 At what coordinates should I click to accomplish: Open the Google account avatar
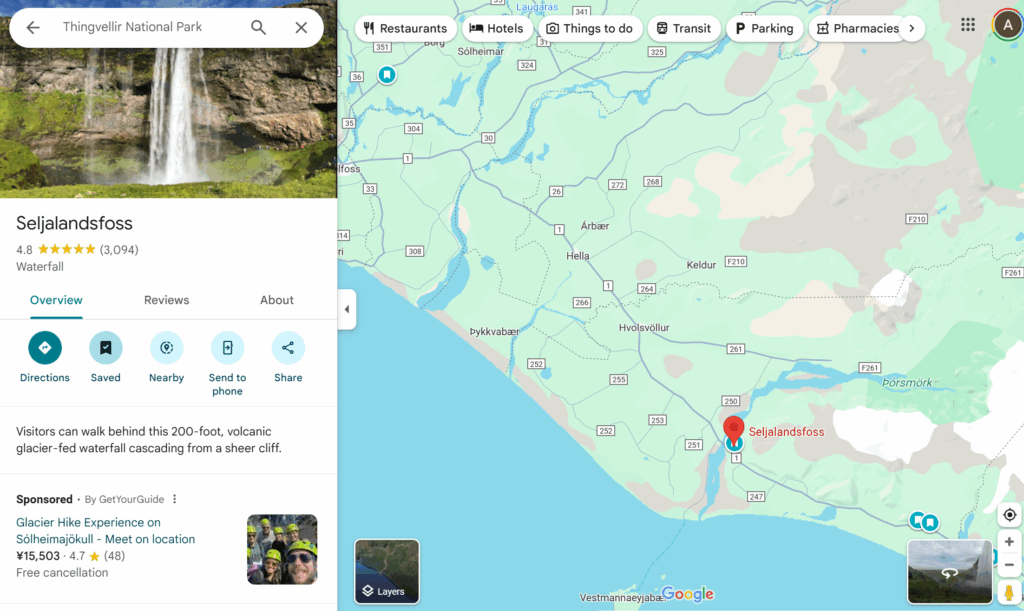click(x=1008, y=25)
